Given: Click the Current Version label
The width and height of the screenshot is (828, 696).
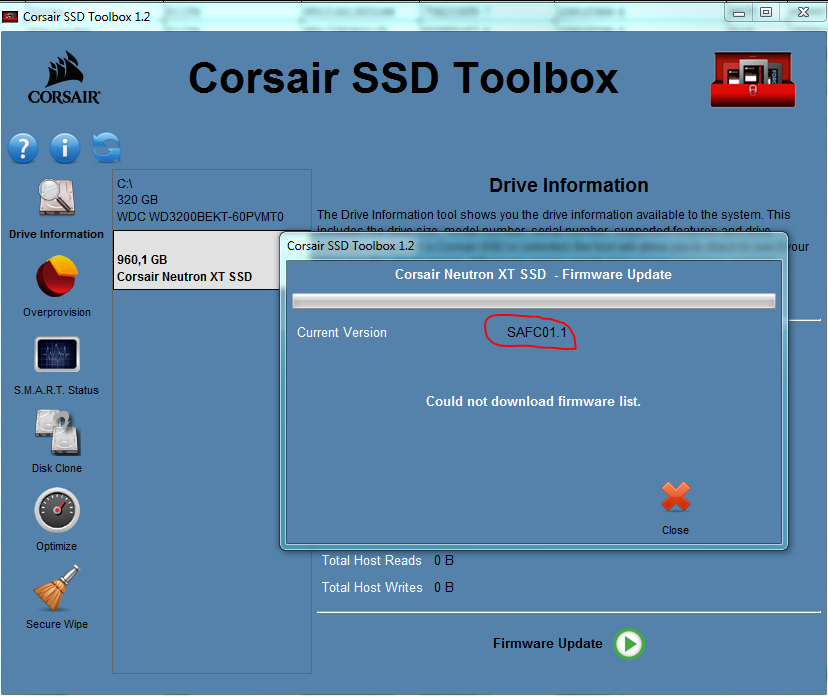Looking at the screenshot, I should [342, 332].
